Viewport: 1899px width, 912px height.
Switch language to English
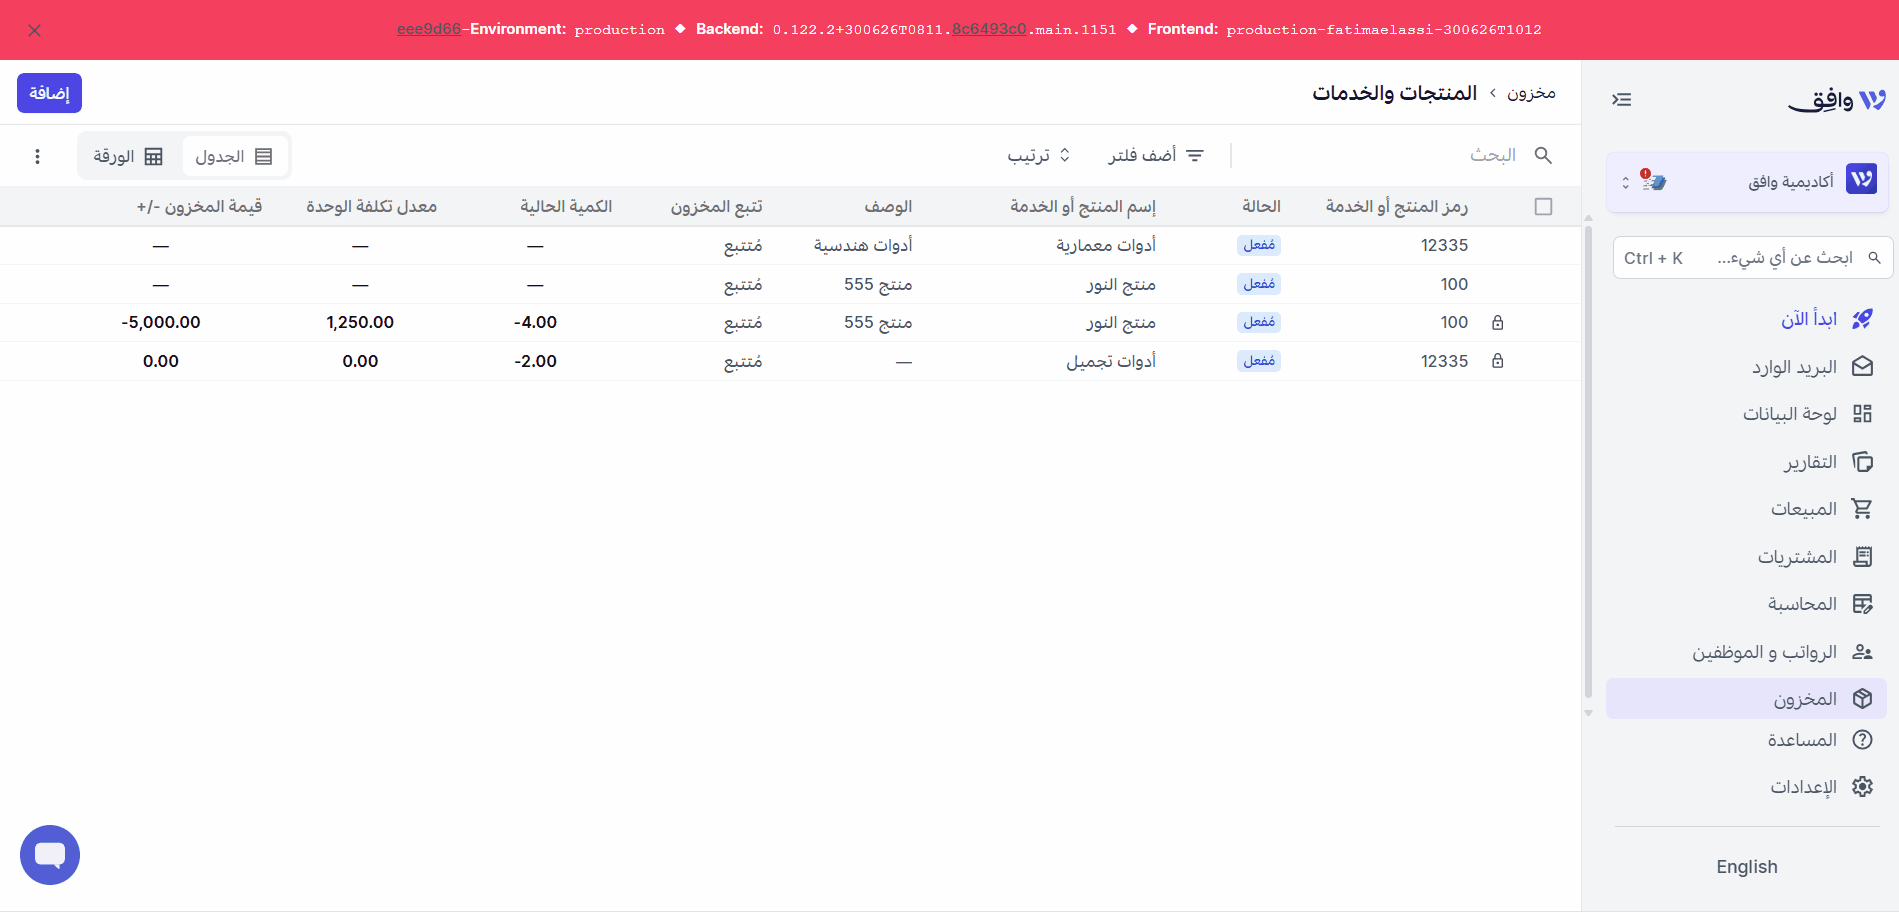1747,867
